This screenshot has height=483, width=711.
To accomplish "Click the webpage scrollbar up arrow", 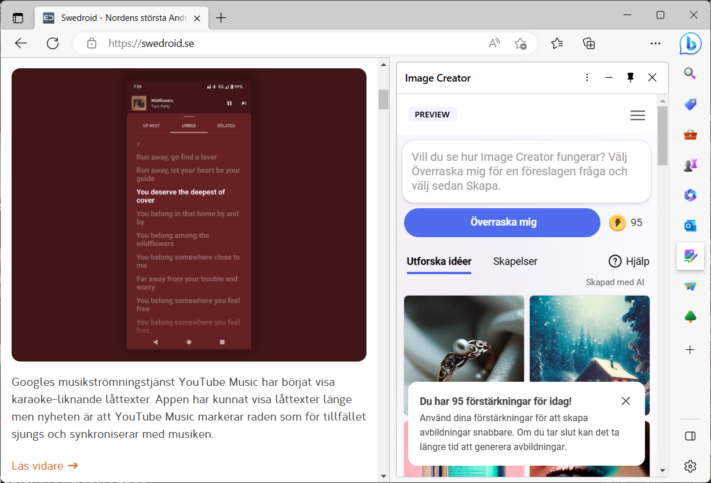I will click(384, 65).
